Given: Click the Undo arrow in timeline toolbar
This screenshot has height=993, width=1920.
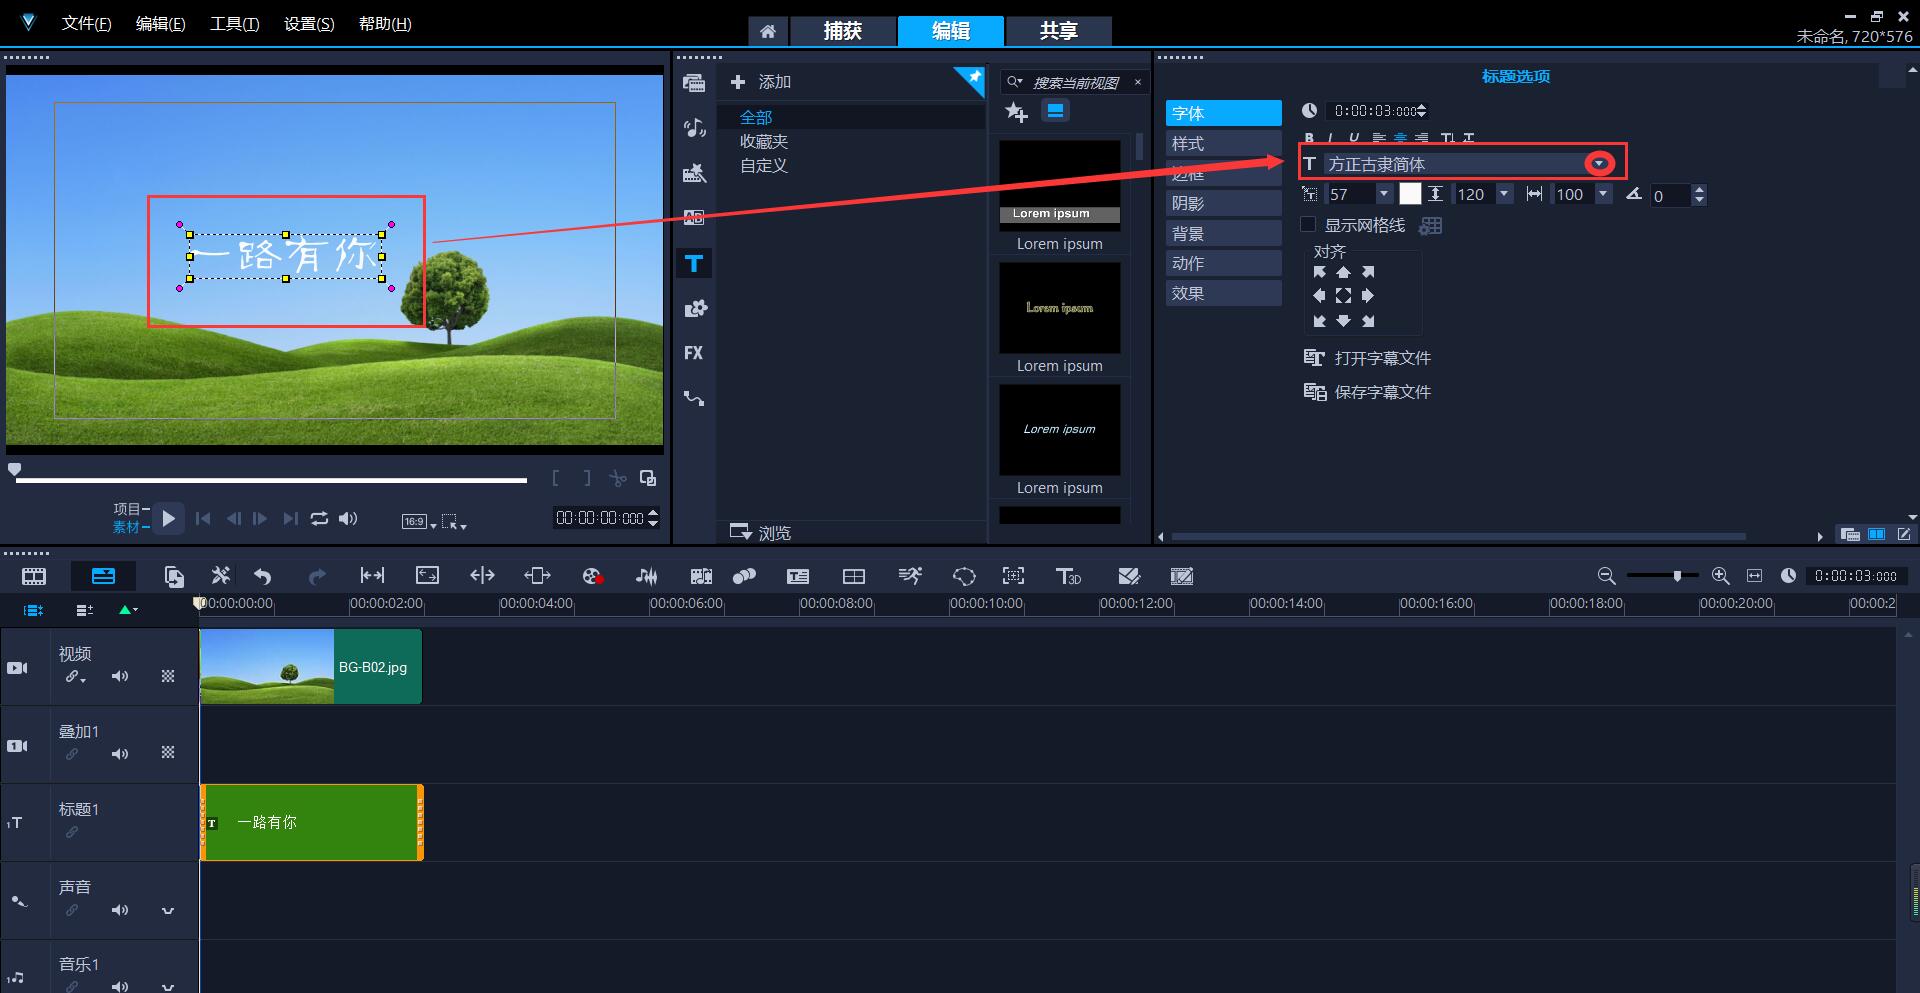Looking at the screenshot, I should coord(263,576).
